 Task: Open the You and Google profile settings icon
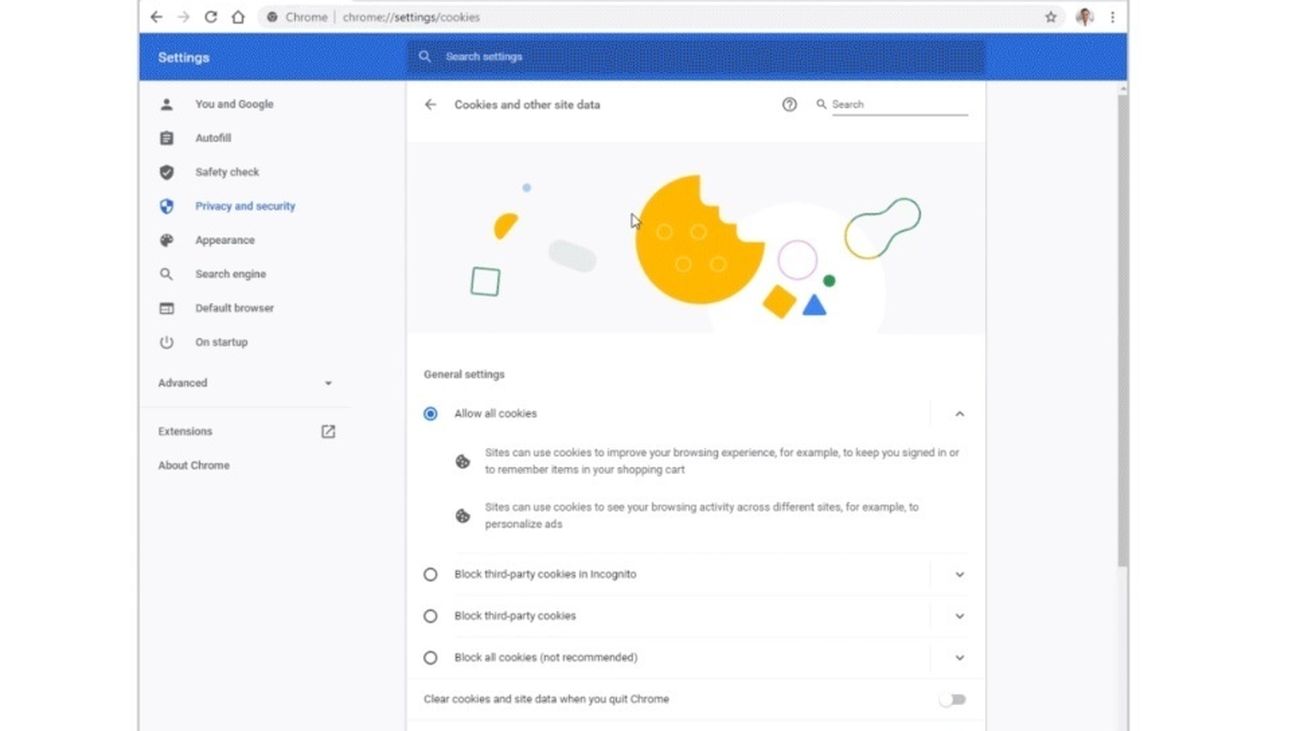coord(166,104)
